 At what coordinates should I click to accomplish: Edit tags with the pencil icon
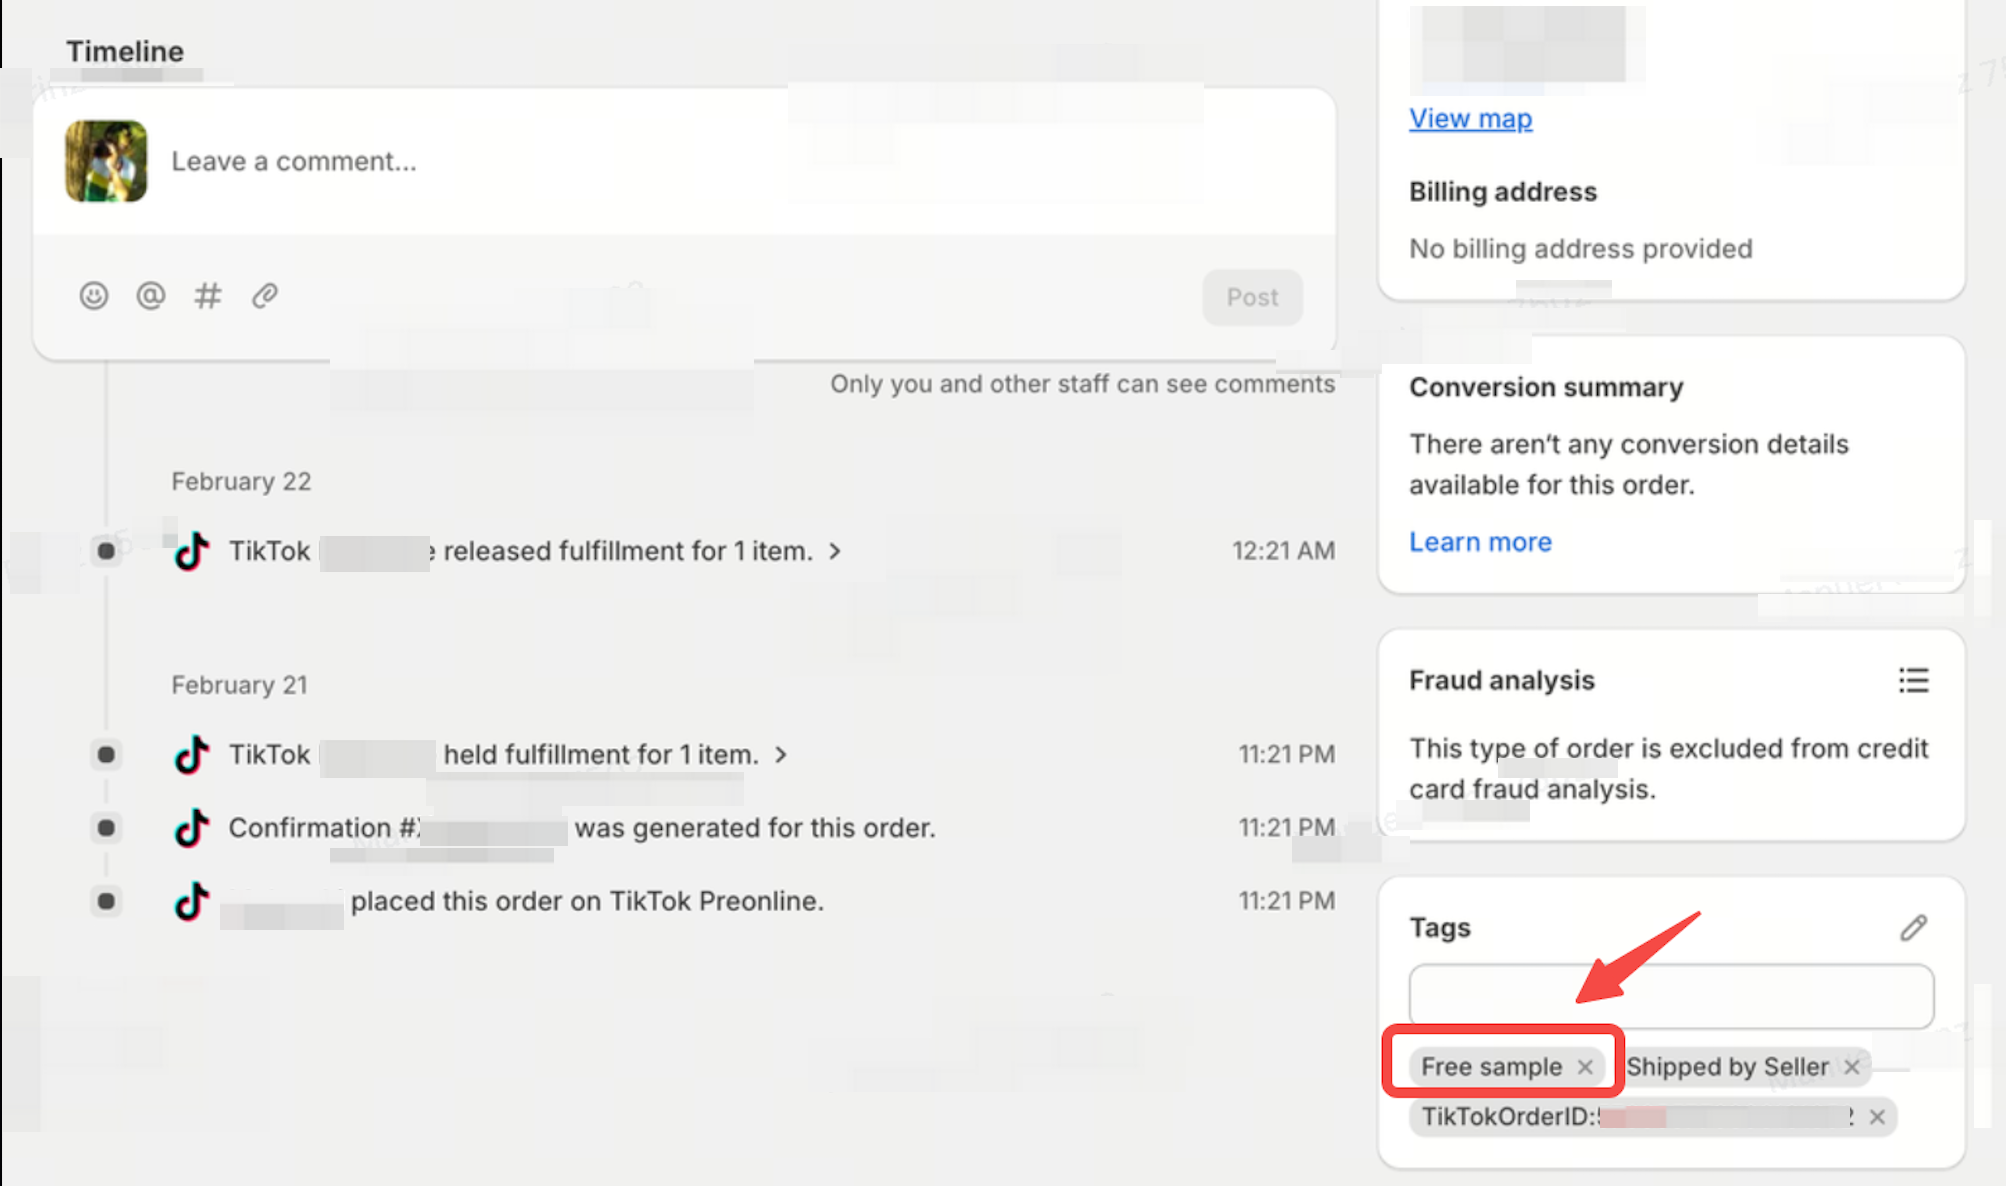1913,928
